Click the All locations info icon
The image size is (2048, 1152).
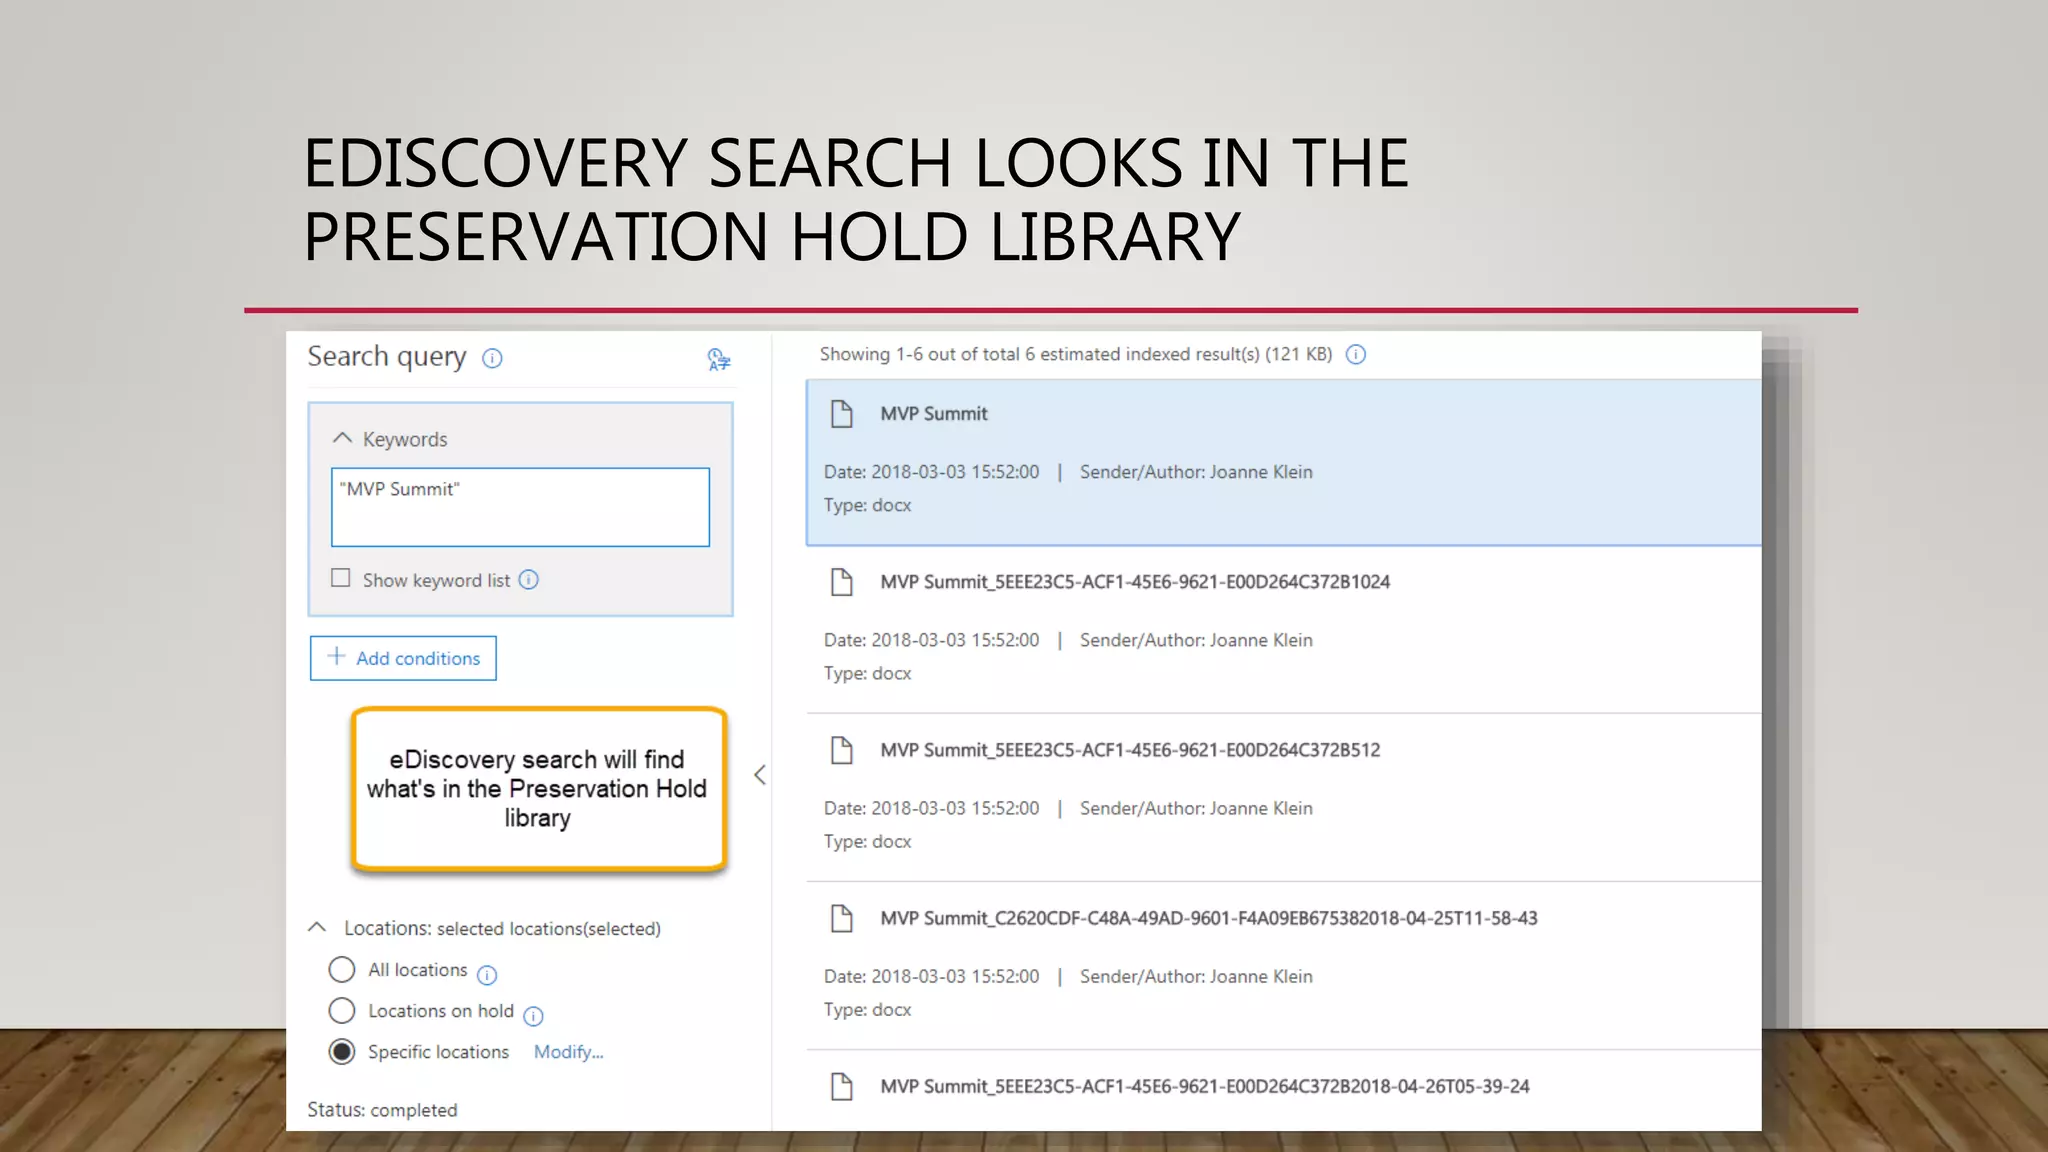click(487, 975)
